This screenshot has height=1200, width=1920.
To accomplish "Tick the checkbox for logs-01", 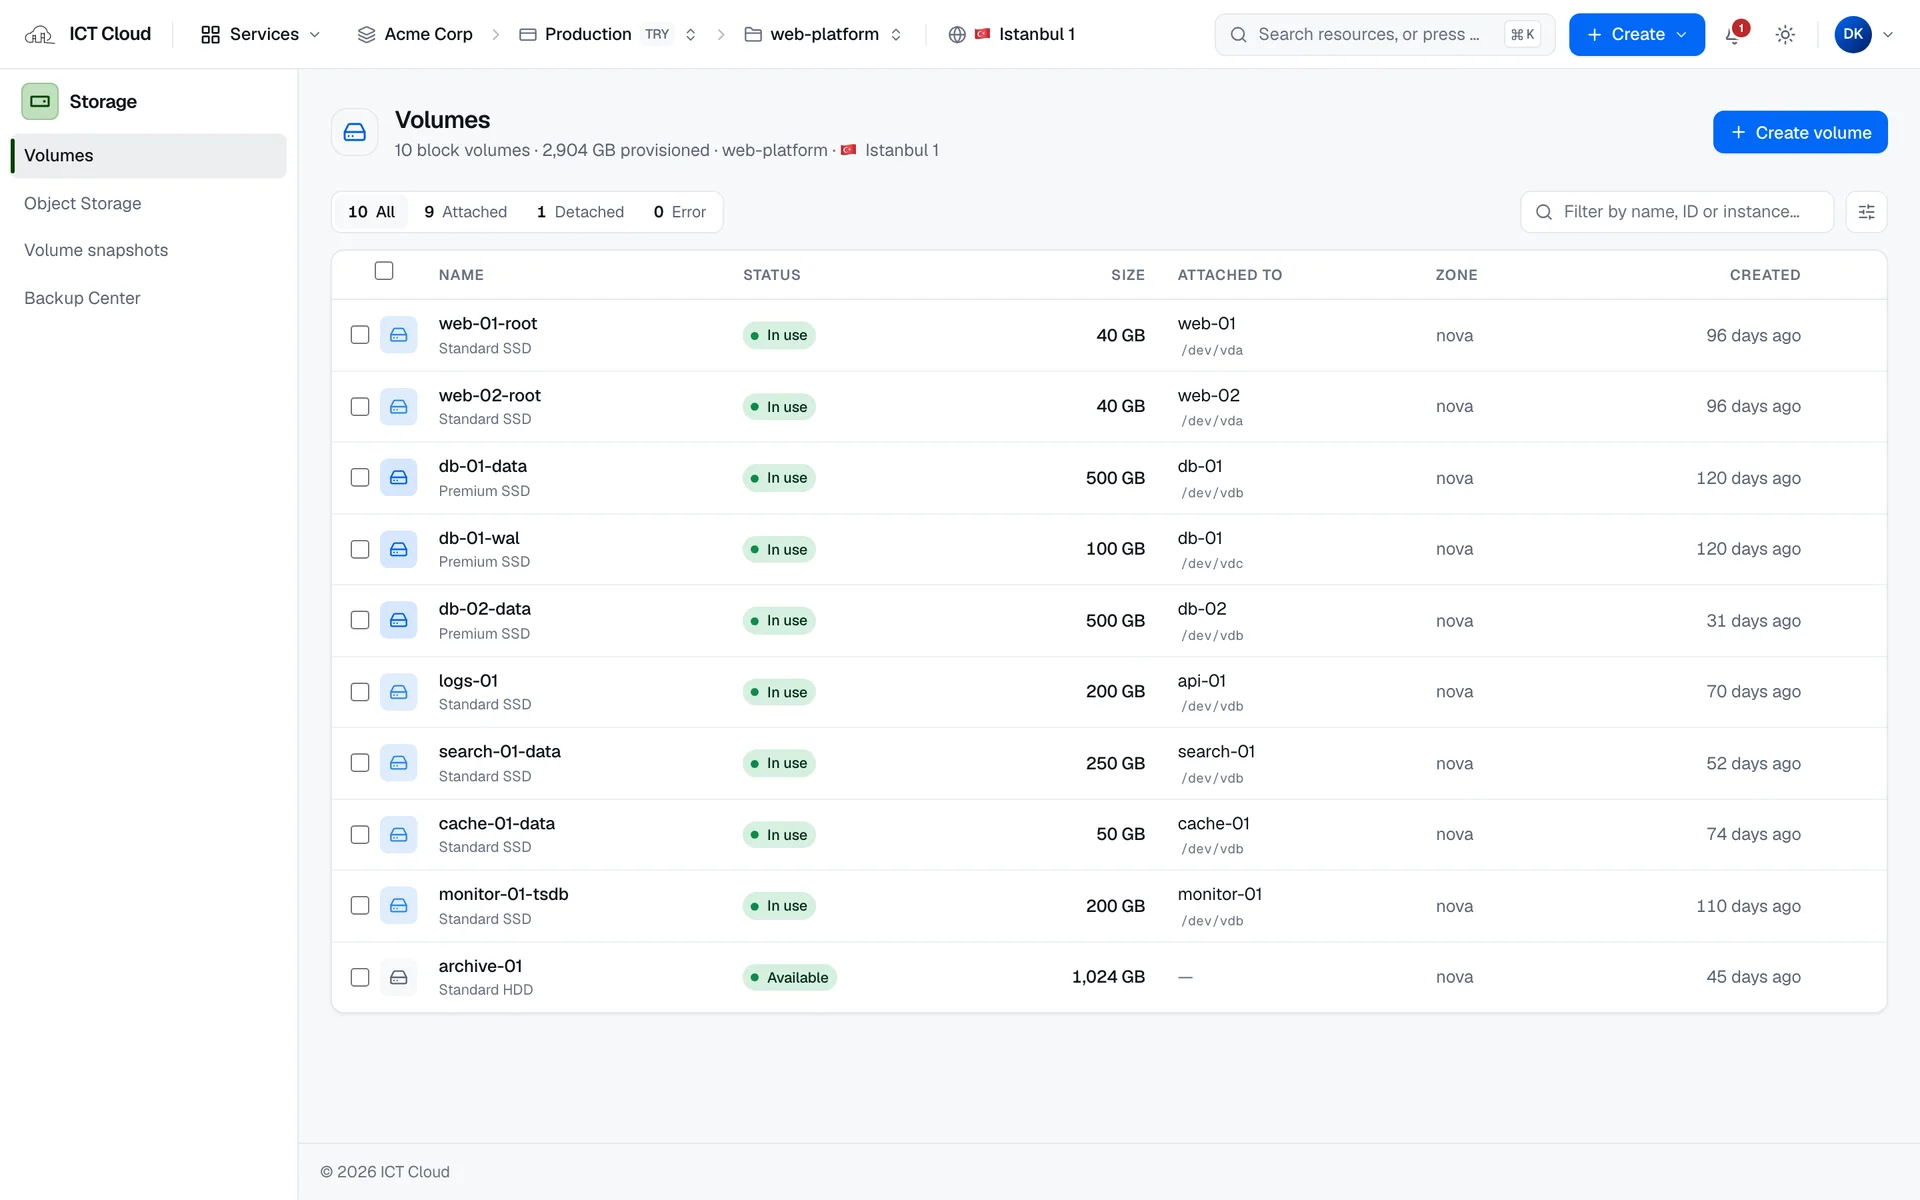I will coord(360,692).
